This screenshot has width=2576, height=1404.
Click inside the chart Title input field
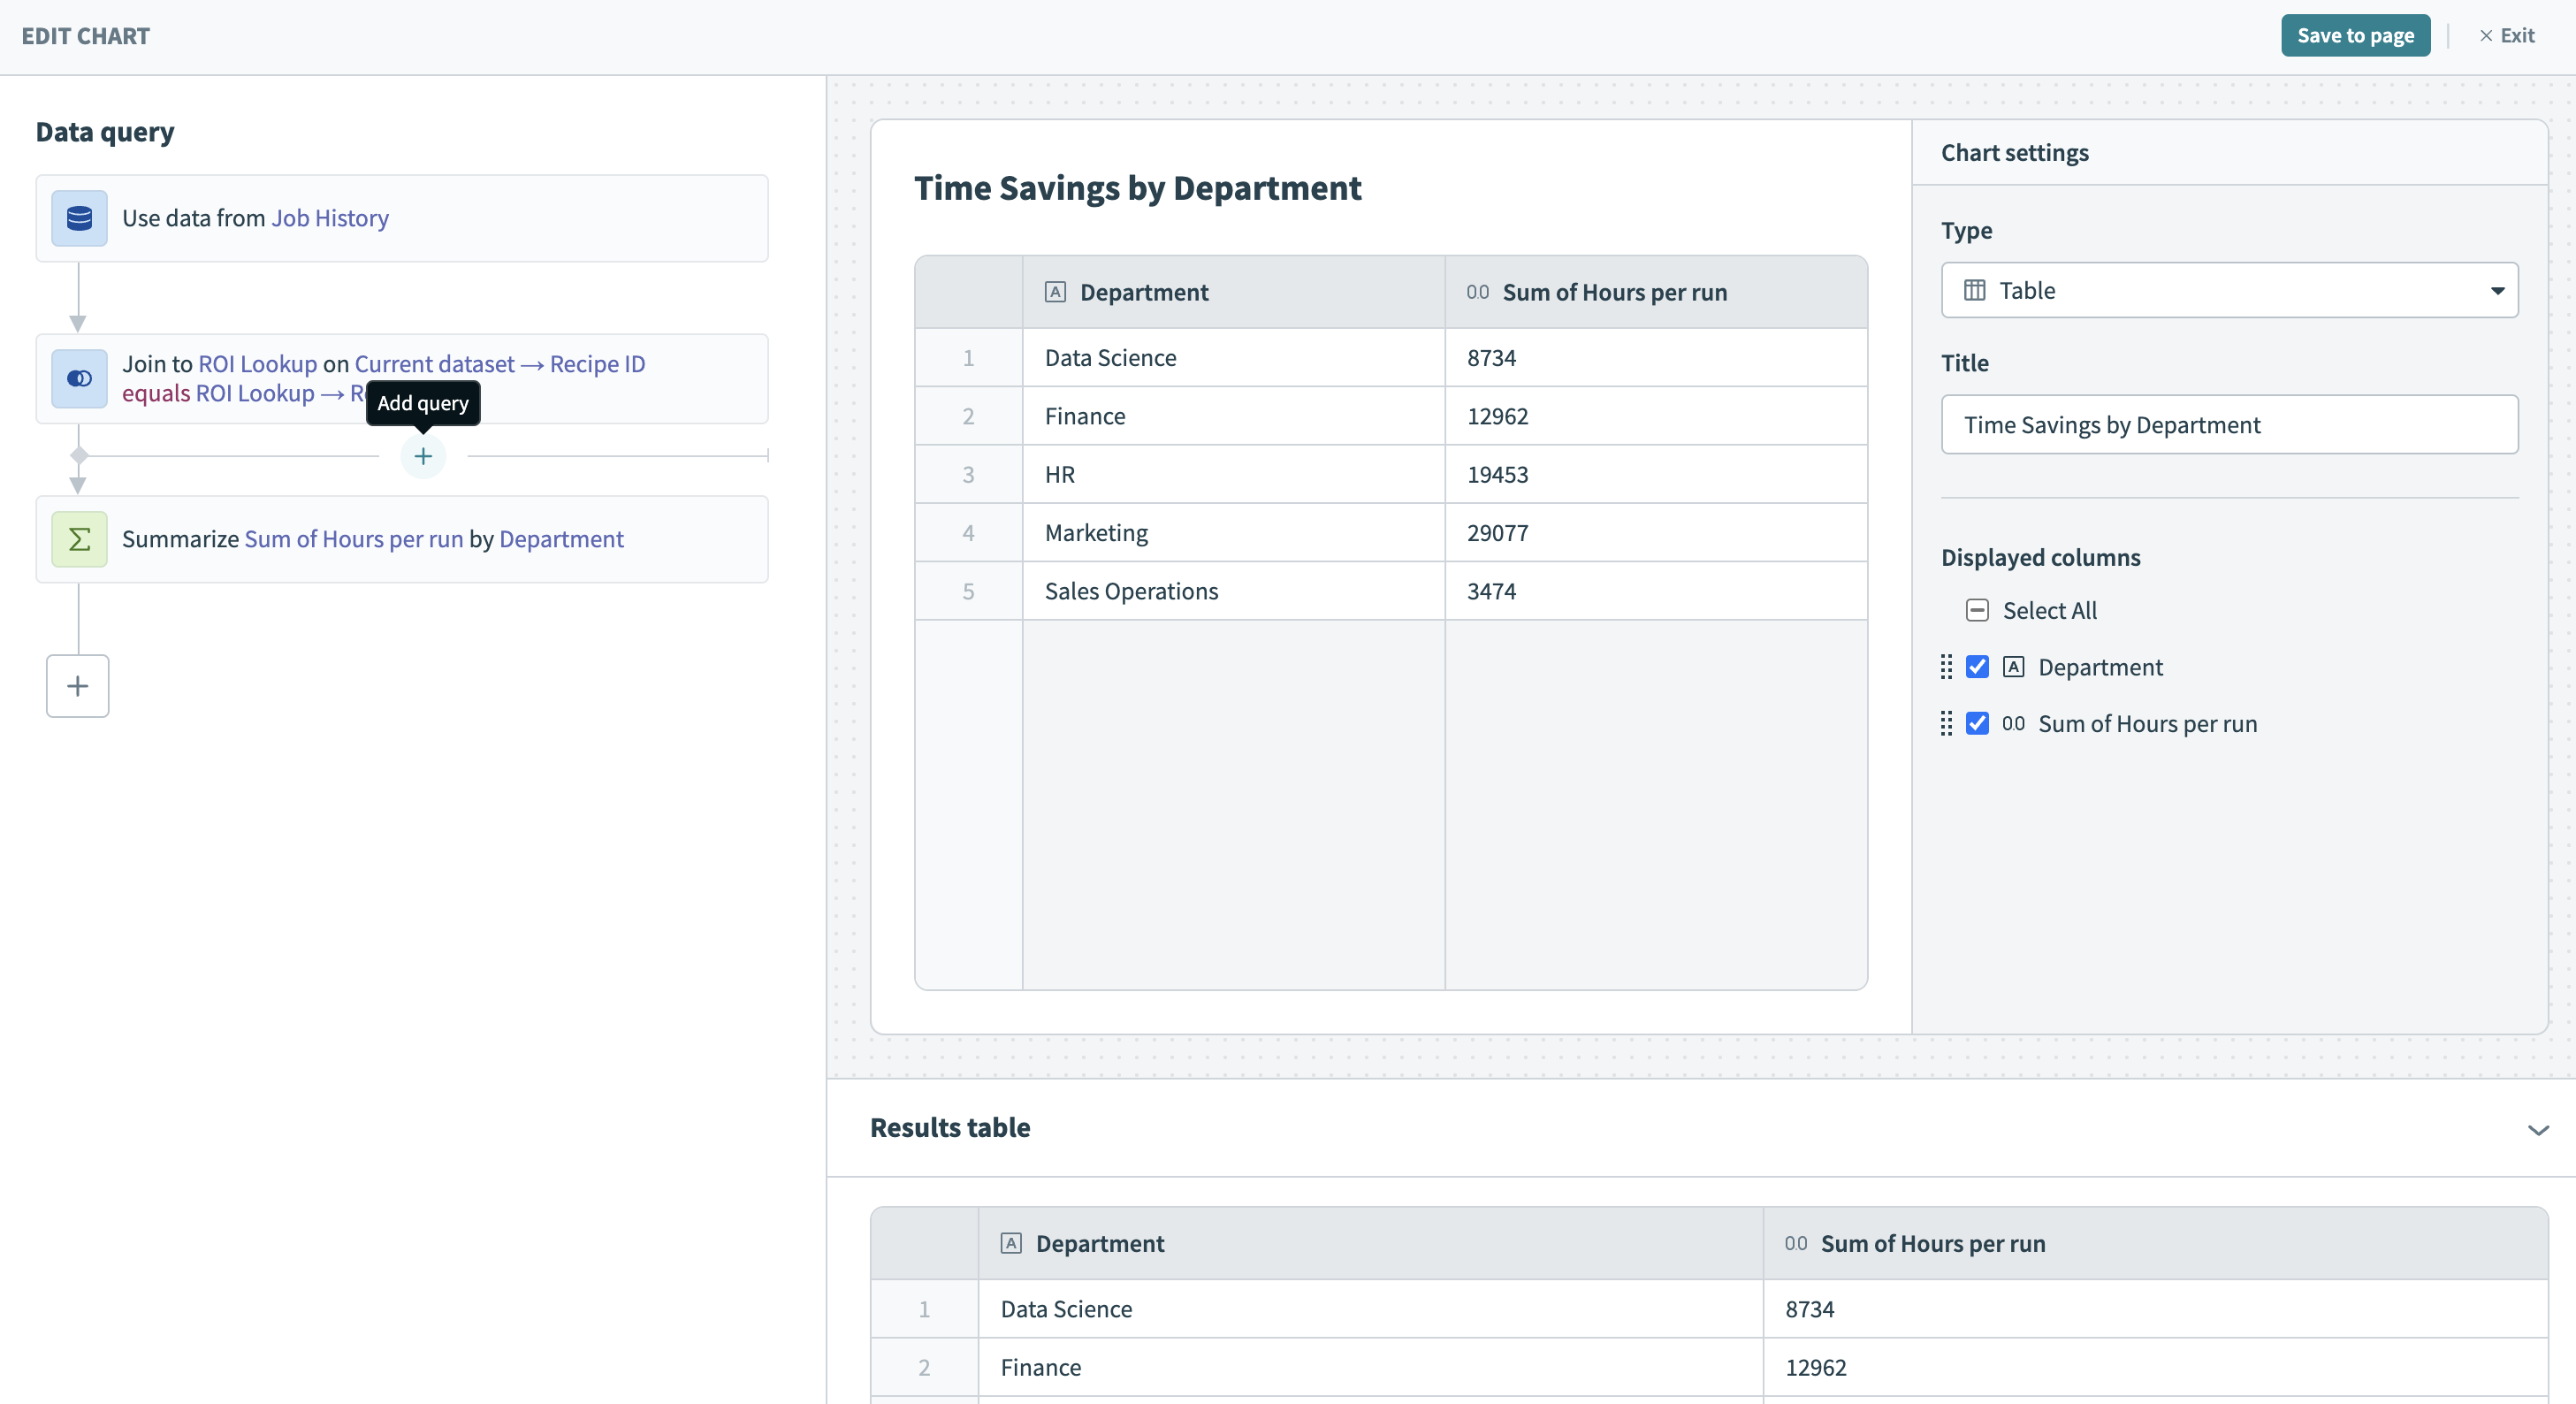pyautogui.click(x=2229, y=424)
